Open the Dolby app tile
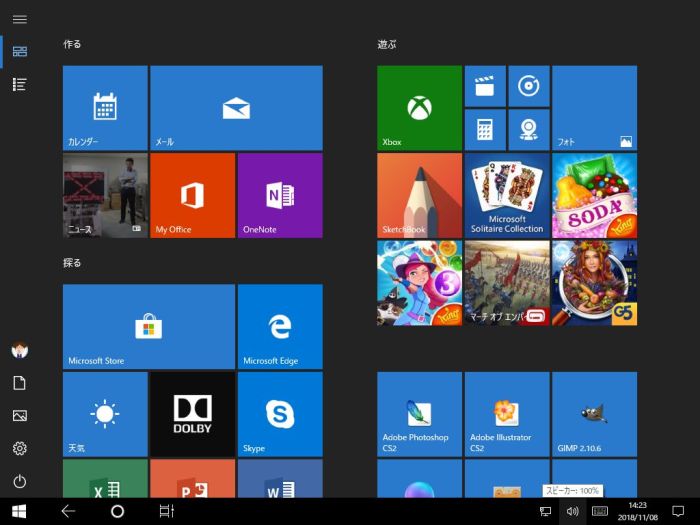 (192, 414)
